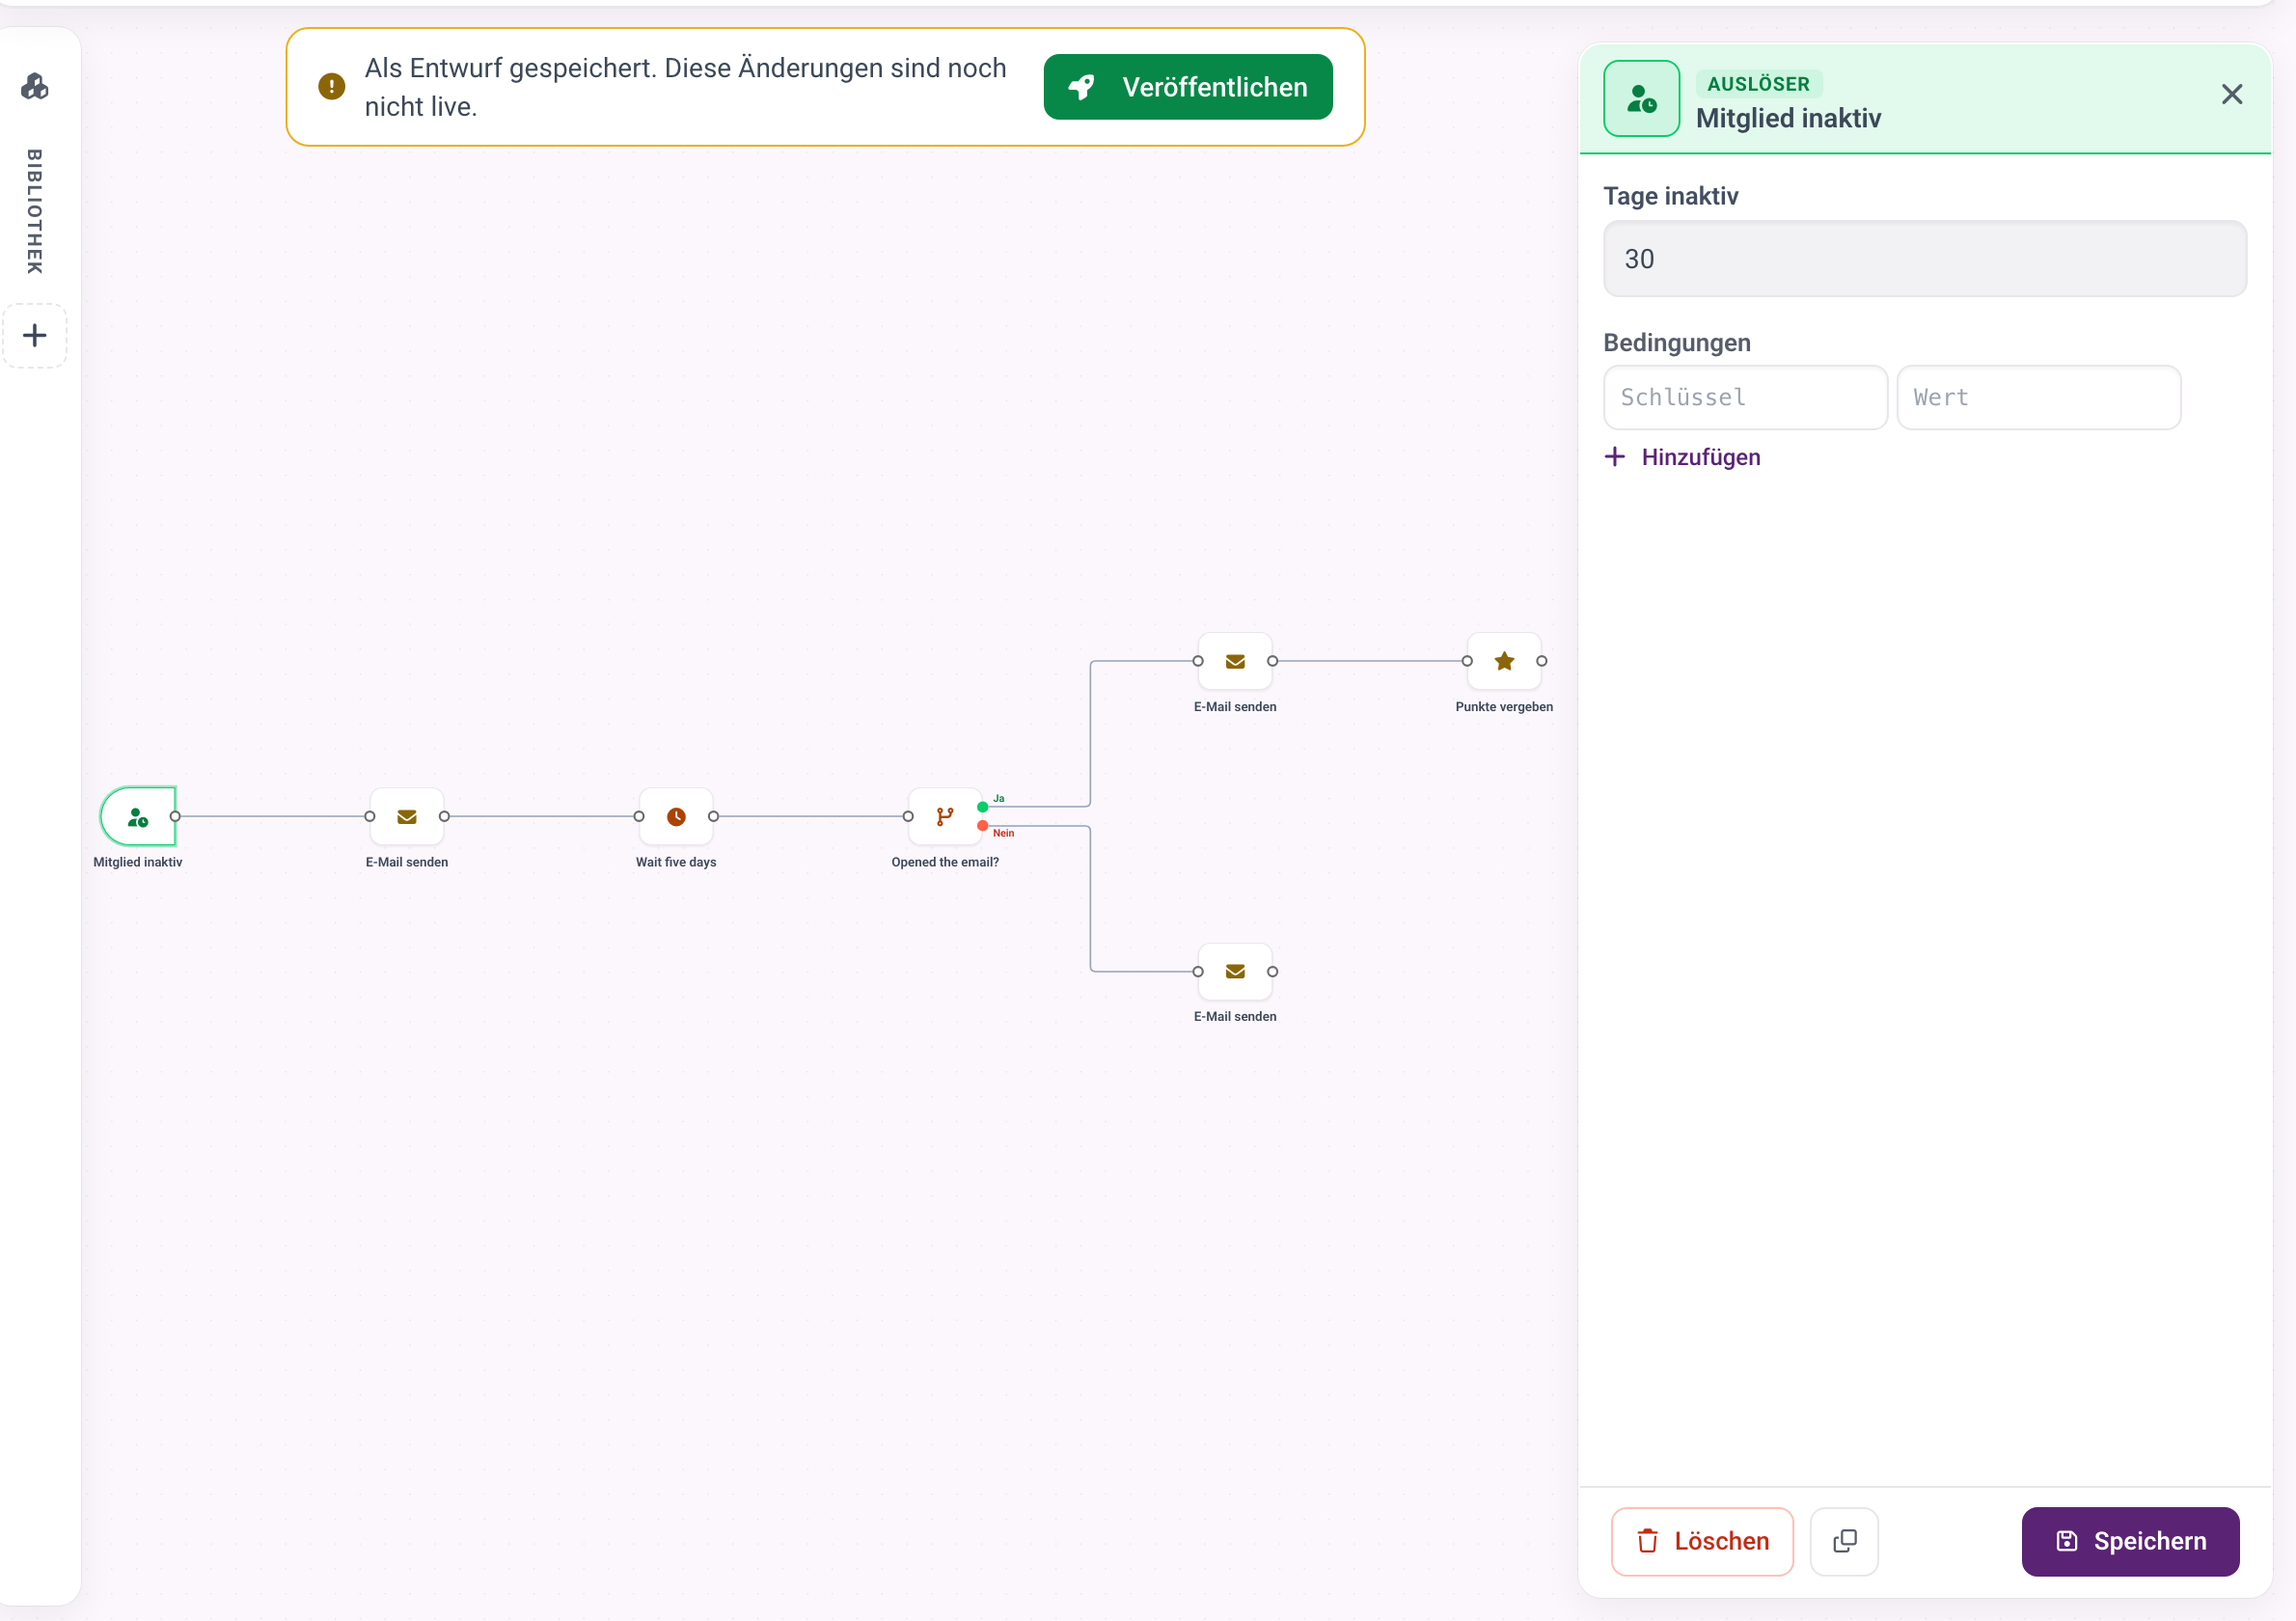This screenshot has width=2296, height=1621.
Task: Click the trigger icon in panel header
Action: coord(1641,99)
